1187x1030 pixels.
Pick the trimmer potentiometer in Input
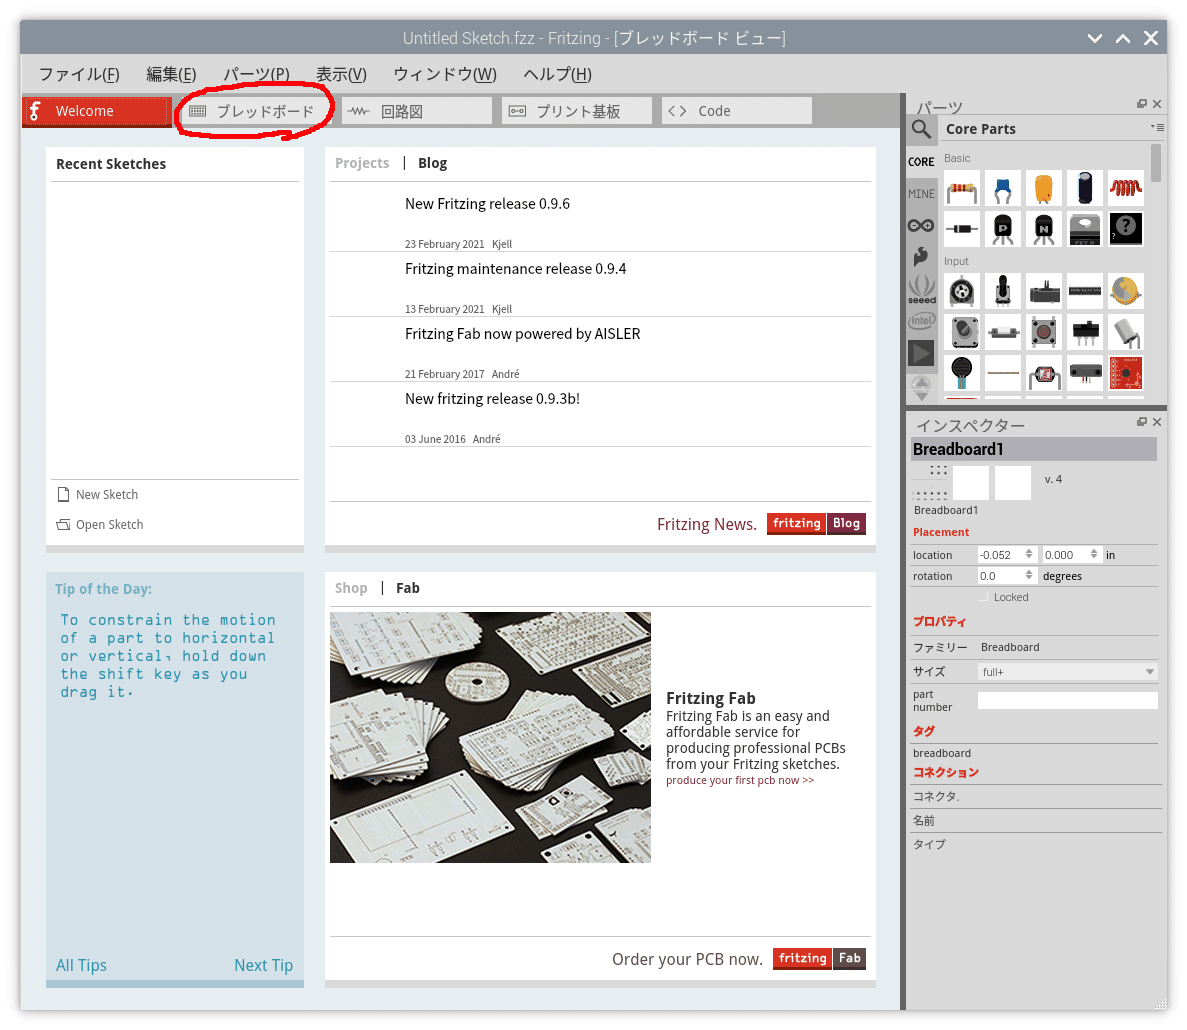click(x=961, y=291)
